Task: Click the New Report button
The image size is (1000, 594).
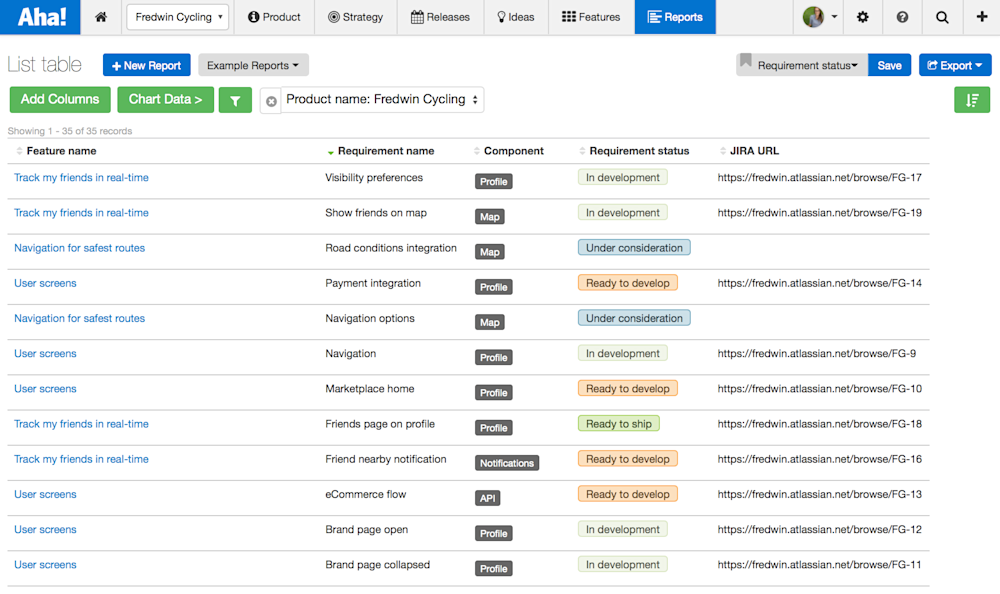Action: tap(146, 64)
